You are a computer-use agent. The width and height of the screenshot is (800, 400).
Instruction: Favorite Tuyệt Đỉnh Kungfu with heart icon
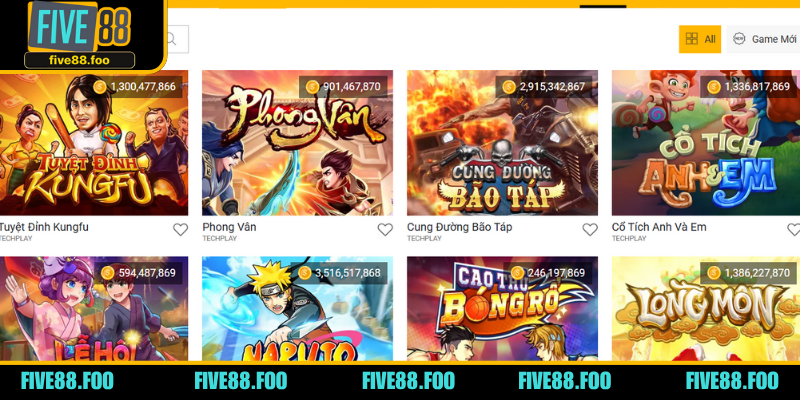[180, 230]
